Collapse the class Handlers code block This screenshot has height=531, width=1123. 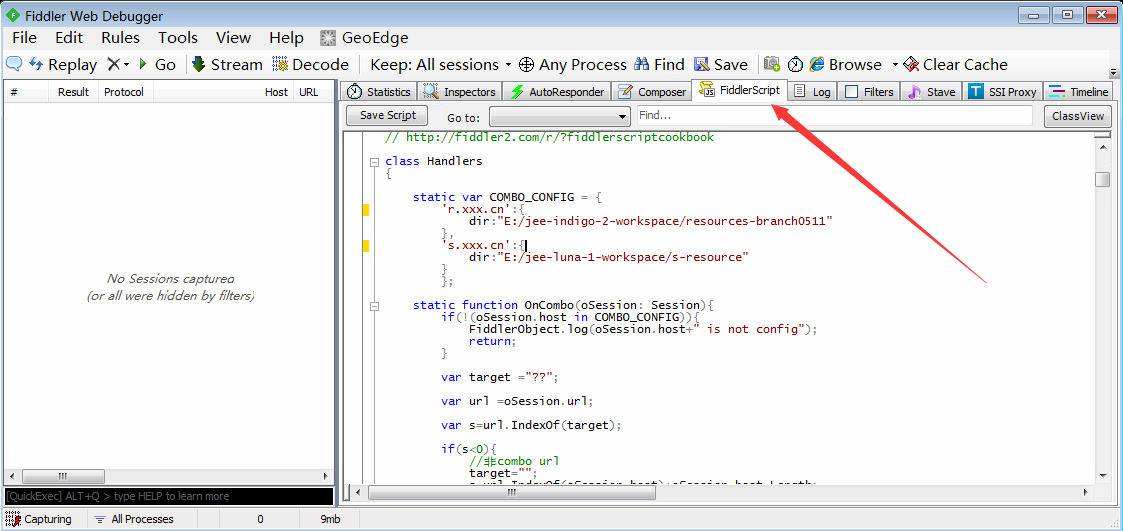(374, 162)
